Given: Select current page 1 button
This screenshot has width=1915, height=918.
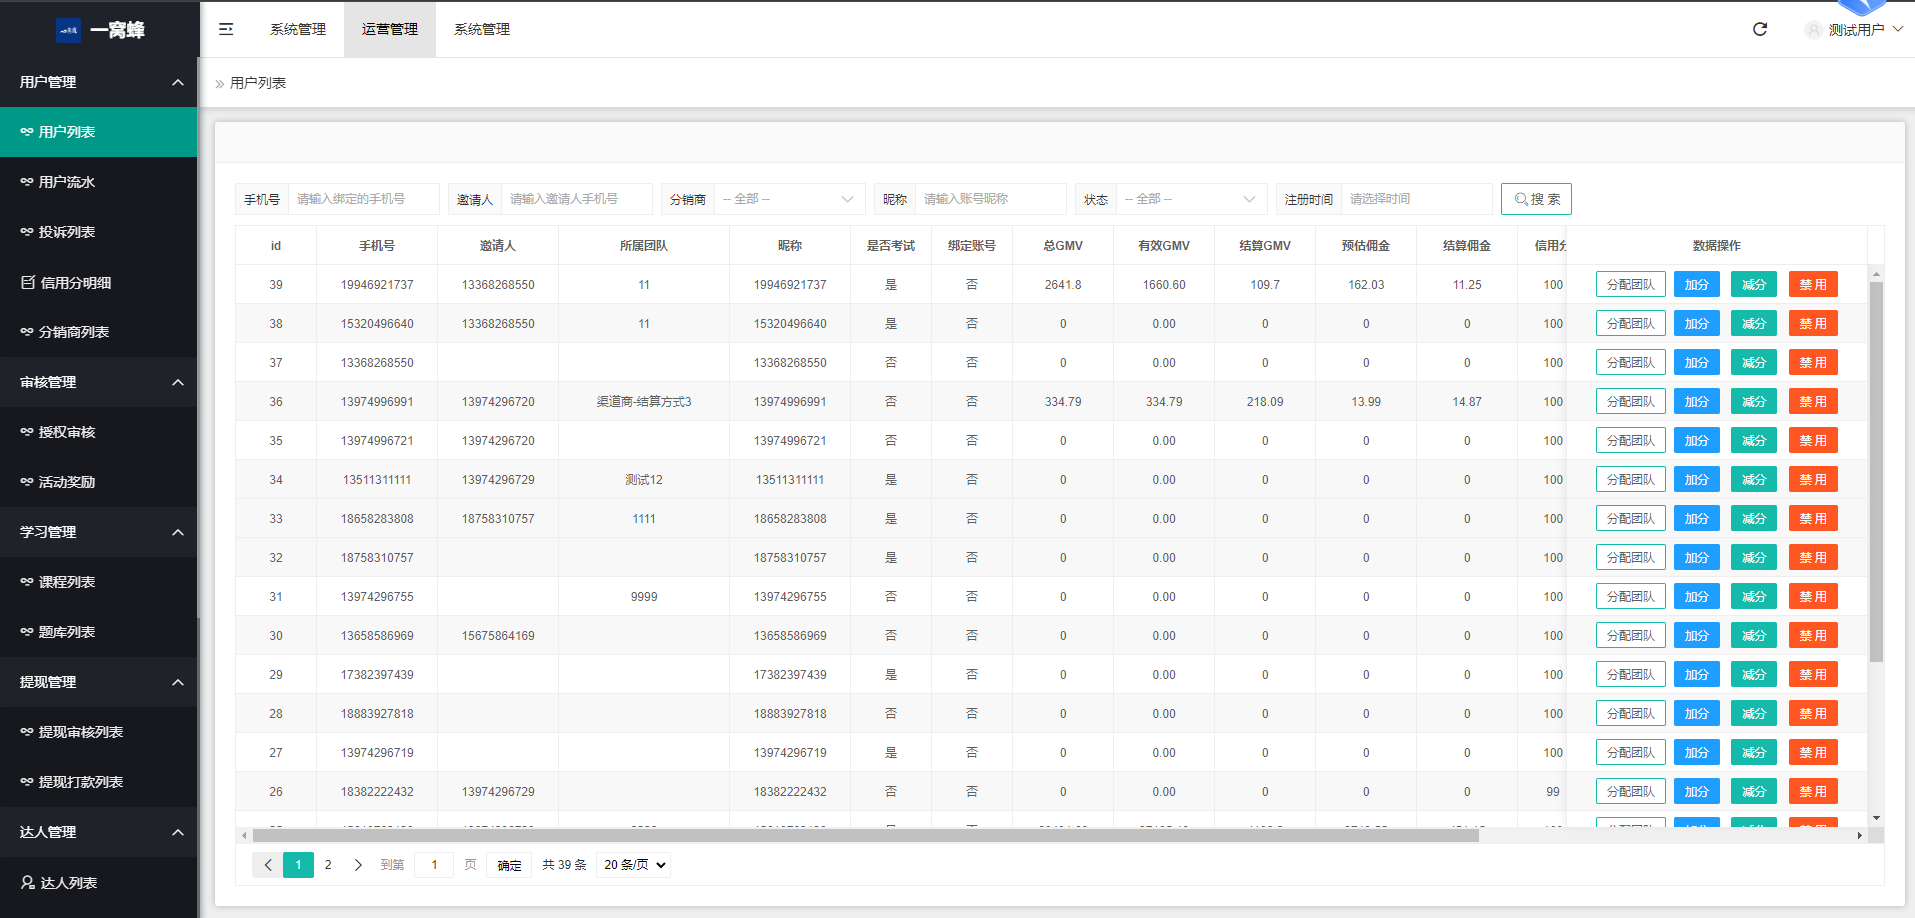Looking at the screenshot, I should pyautogui.click(x=298, y=865).
